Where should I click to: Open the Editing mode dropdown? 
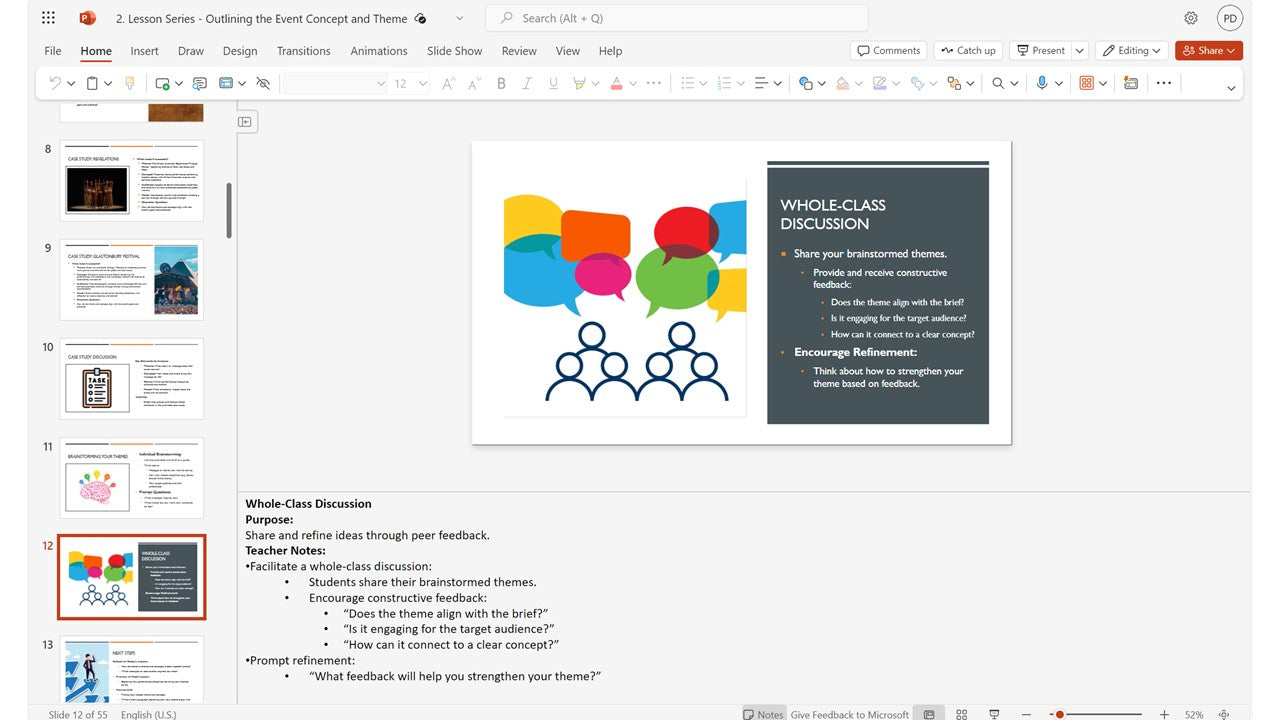(x=1133, y=50)
